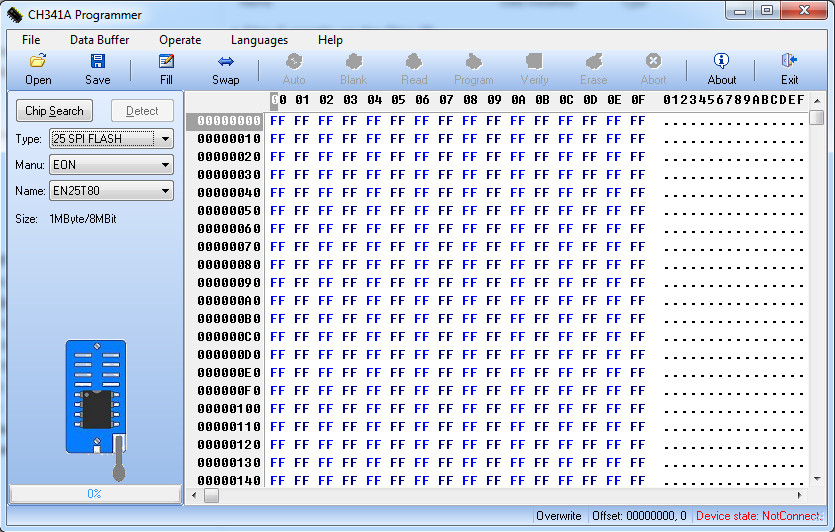Click the Save floppy disk icon
The height and width of the screenshot is (532, 835).
tap(97, 61)
